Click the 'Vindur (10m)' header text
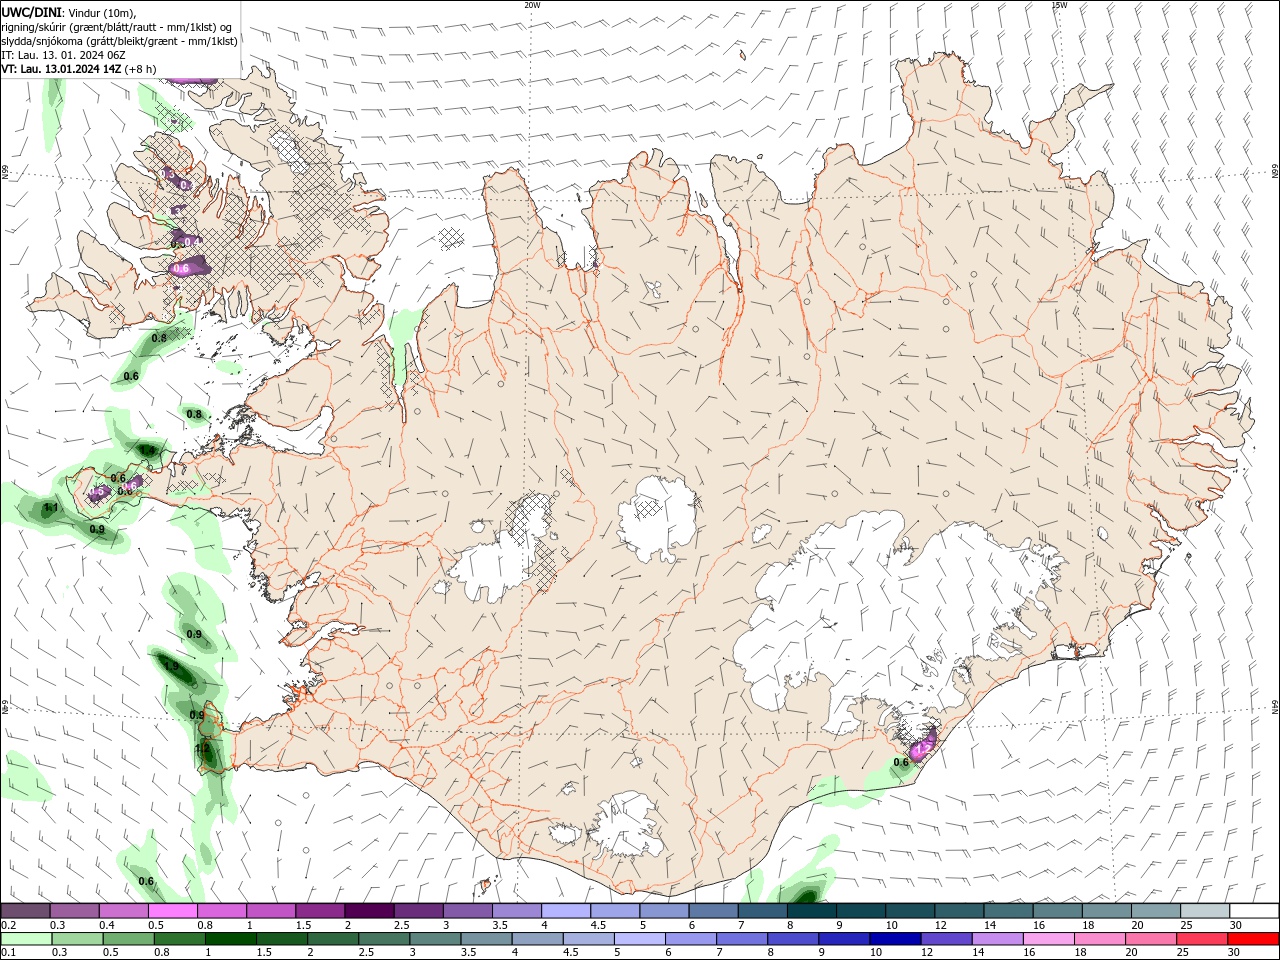 99,12
